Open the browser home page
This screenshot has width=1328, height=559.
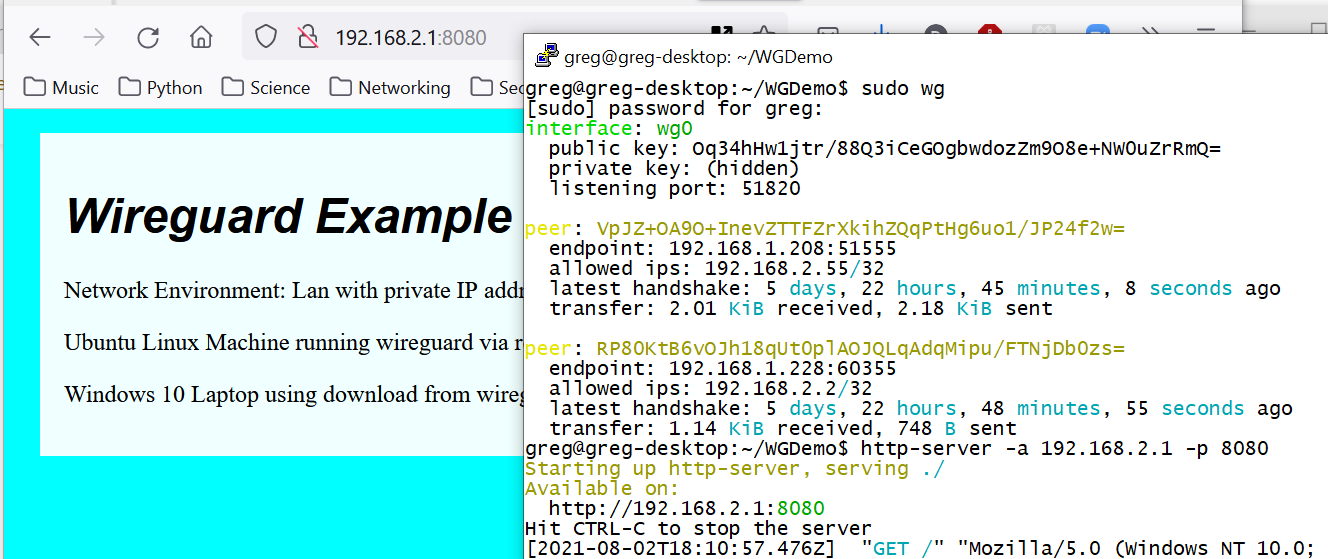click(x=202, y=38)
